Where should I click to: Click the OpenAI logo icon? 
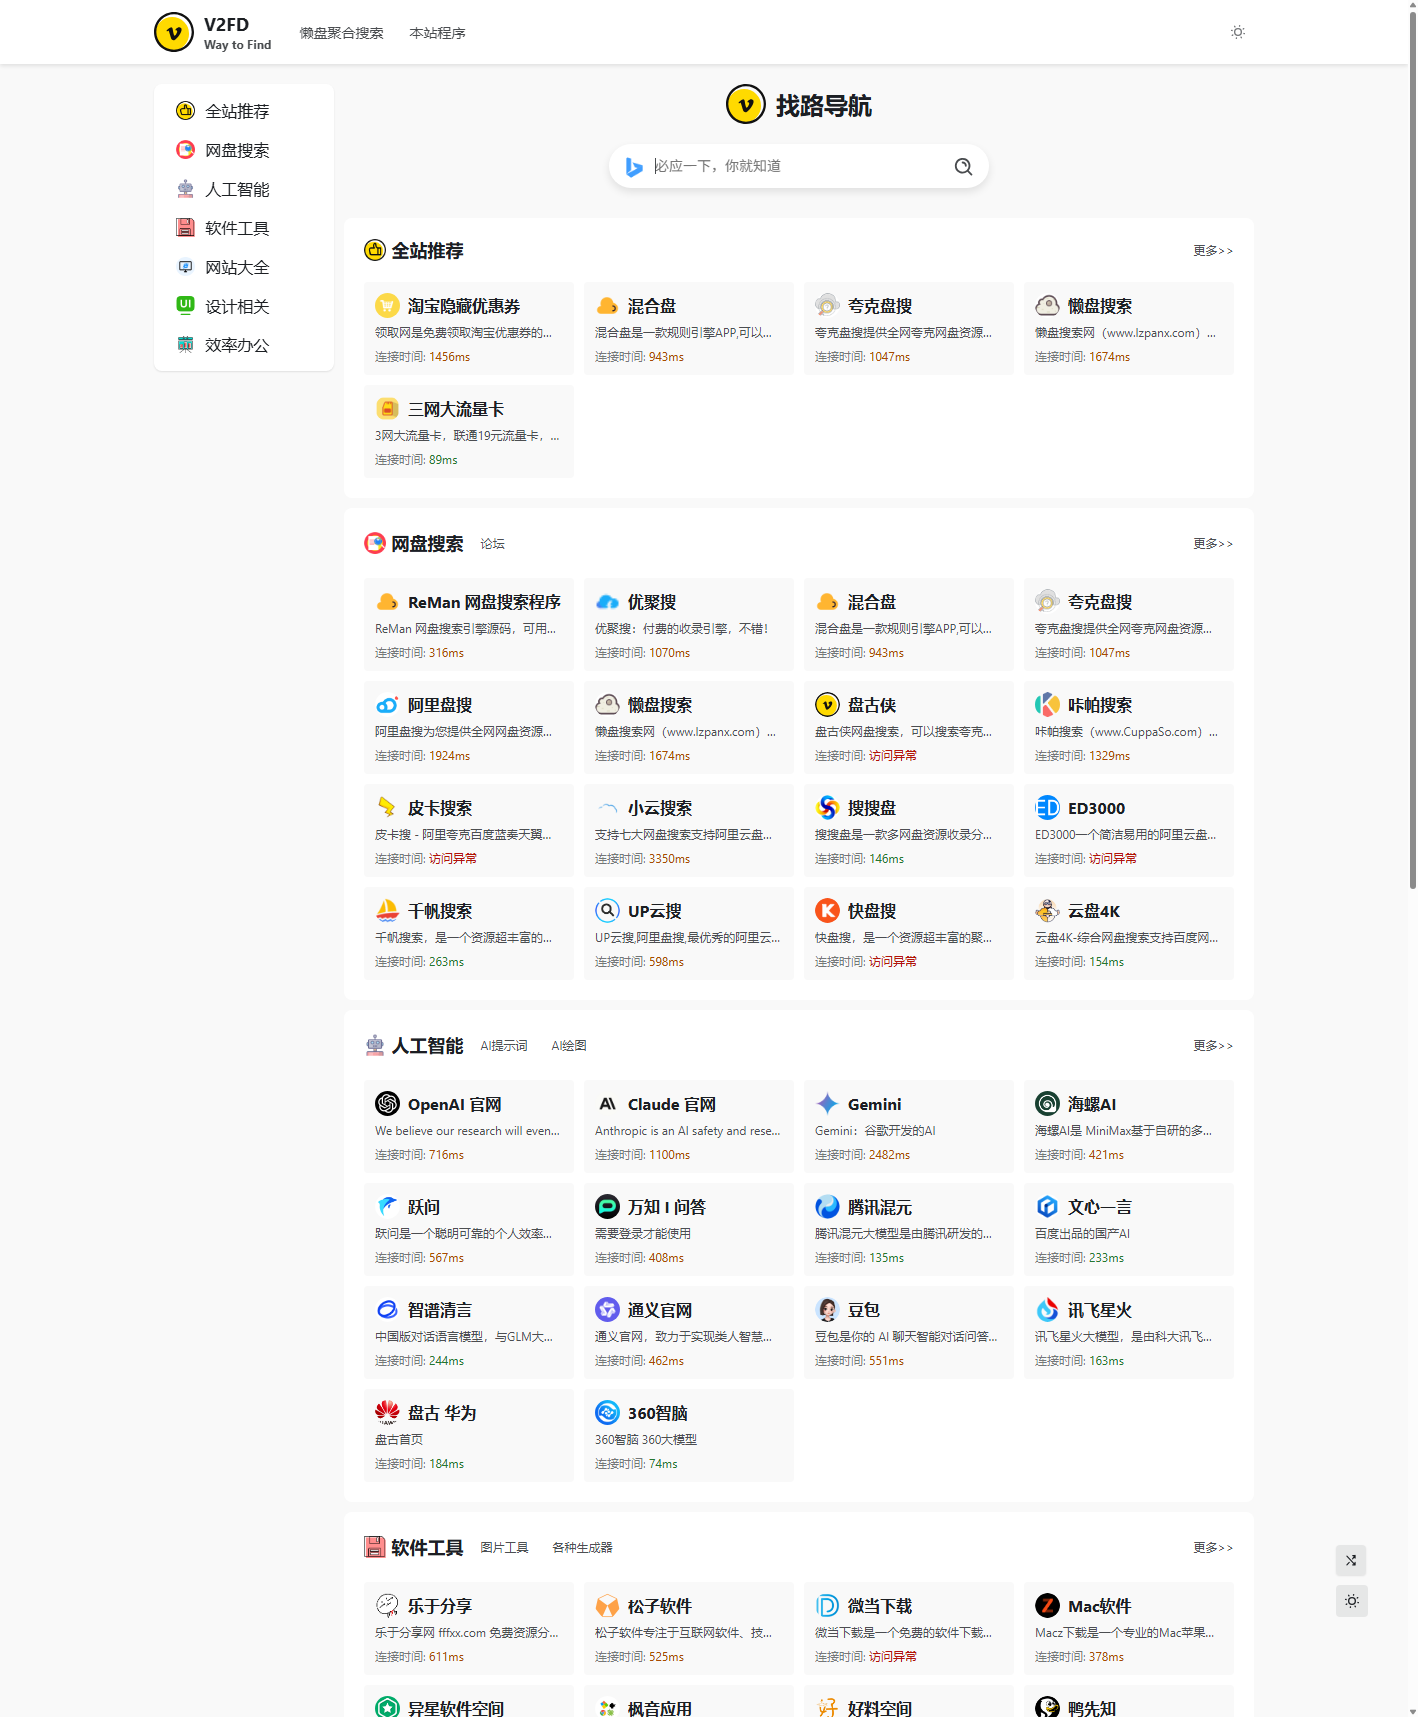pyautogui.click(x=387, y=1104)
